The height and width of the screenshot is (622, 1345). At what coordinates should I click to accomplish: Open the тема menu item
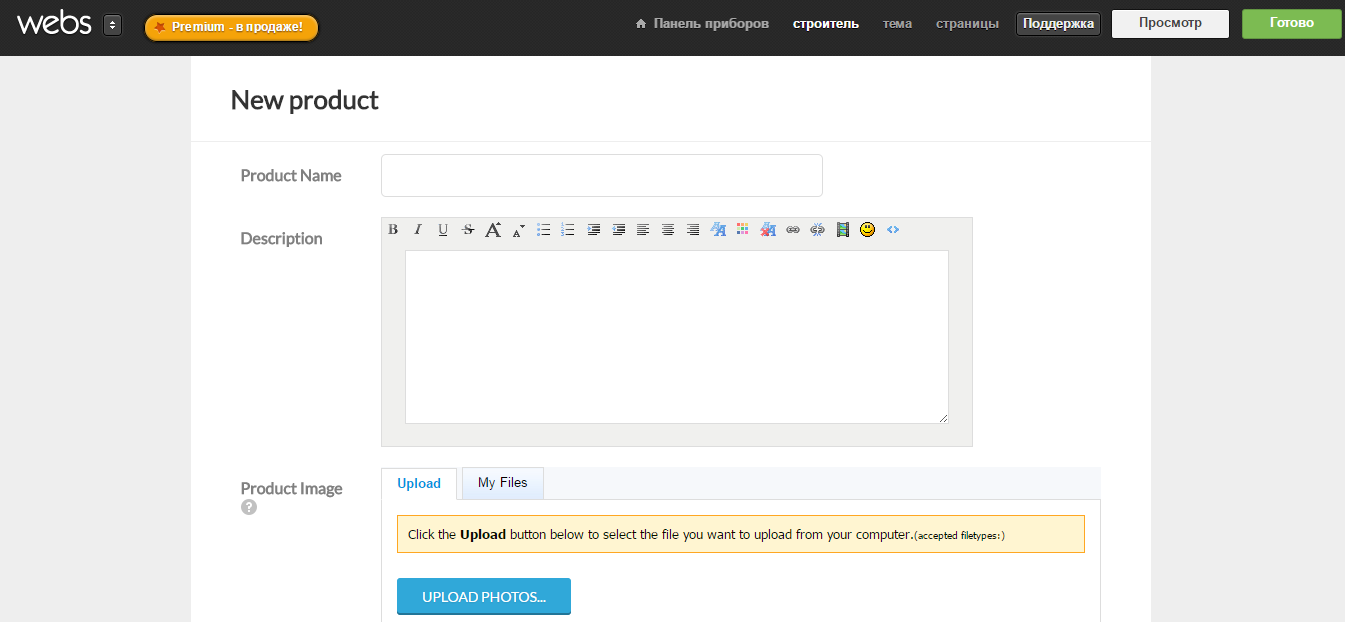pos(897,23)
